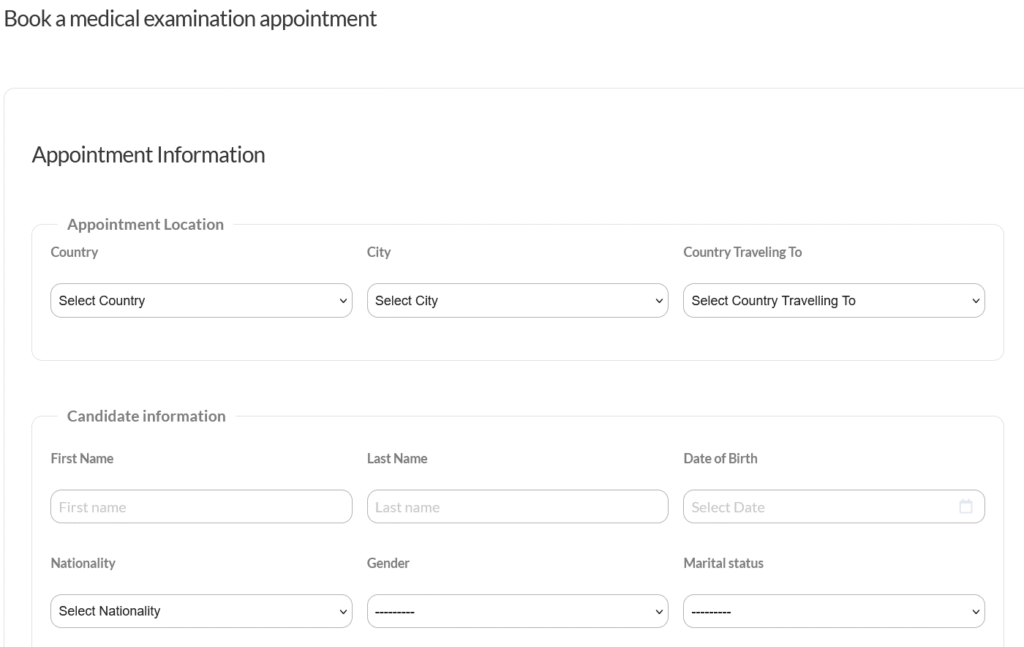Expand the Gender dropdown

point(517,611)
